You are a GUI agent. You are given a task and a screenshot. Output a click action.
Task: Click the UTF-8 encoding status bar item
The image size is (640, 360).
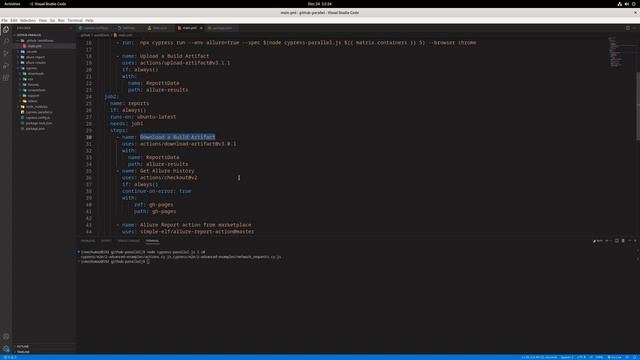[581, 357]
